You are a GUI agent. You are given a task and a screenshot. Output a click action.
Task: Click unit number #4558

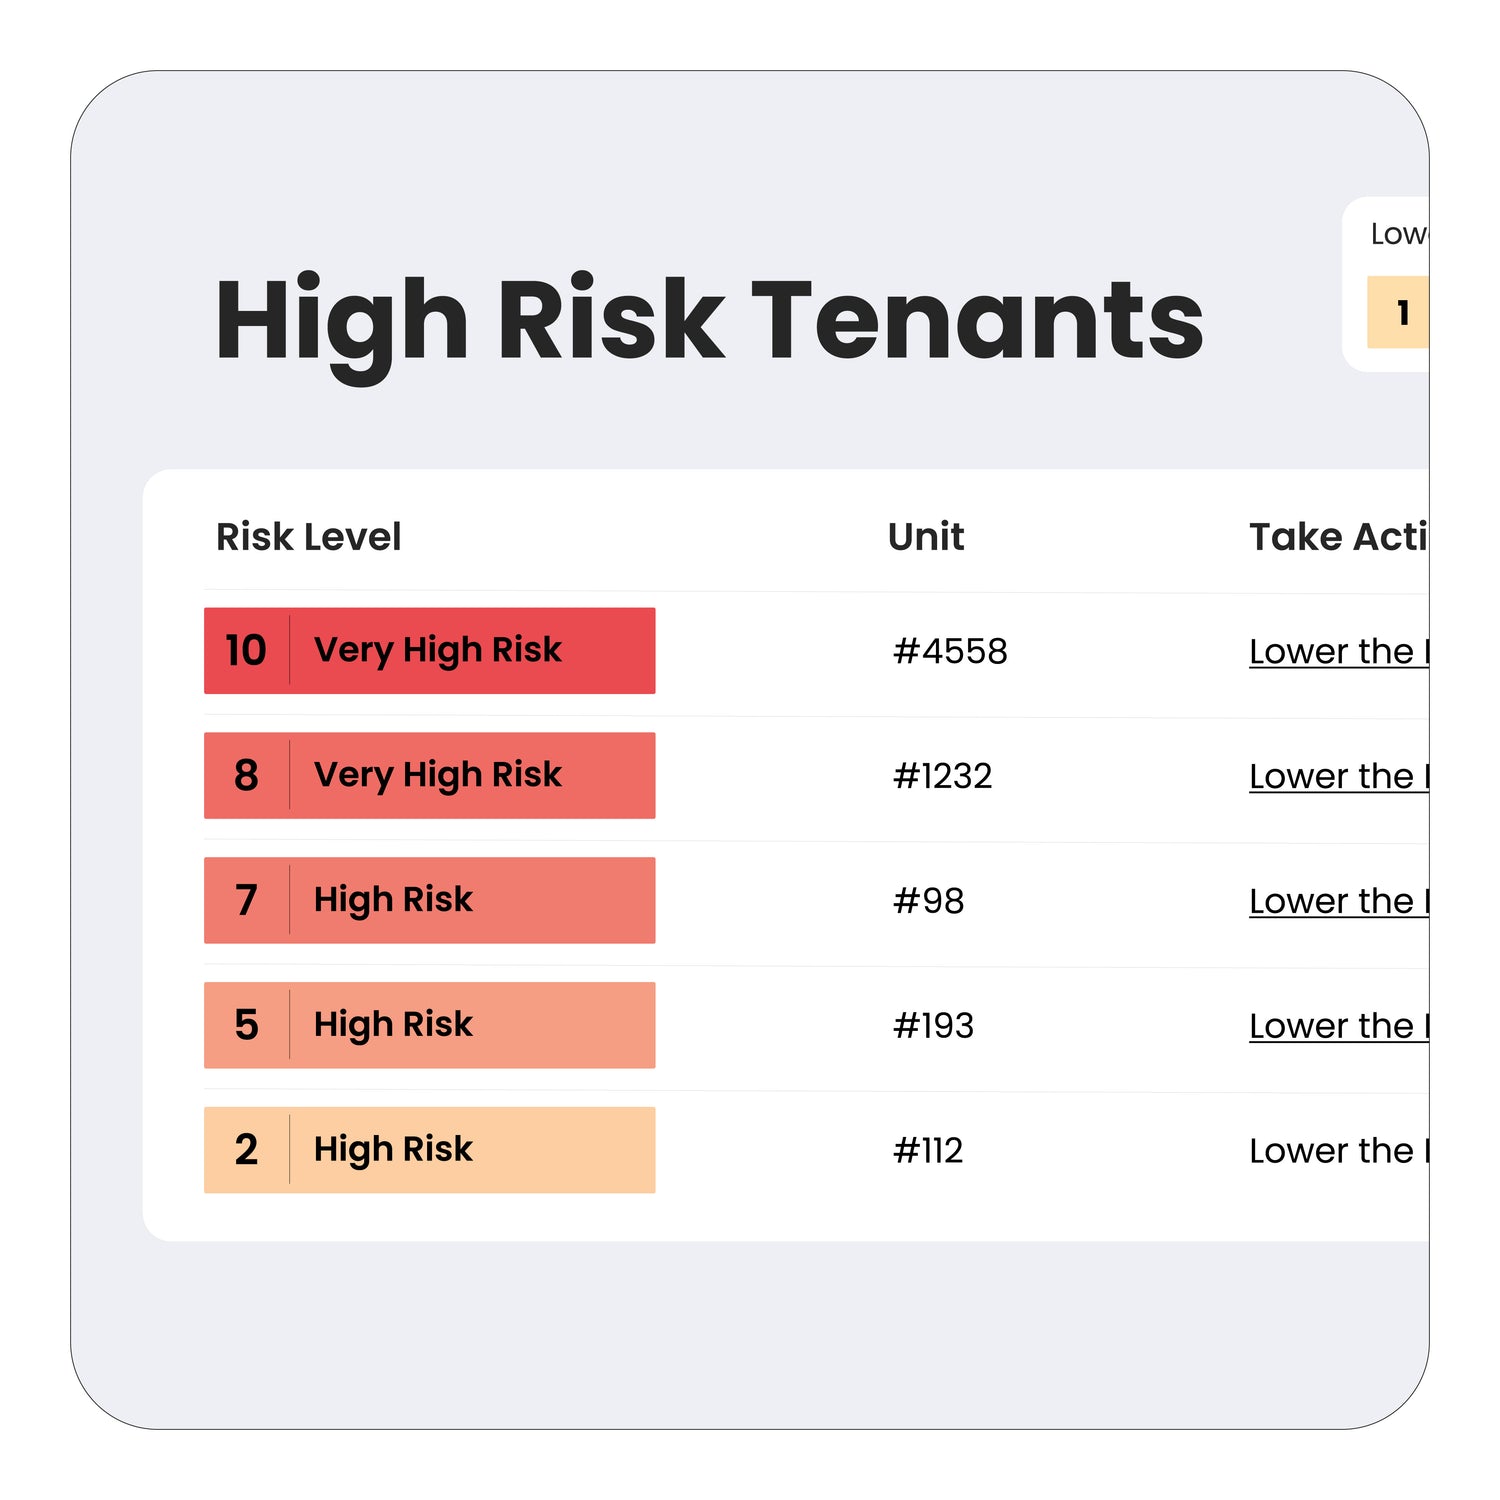click(x=950, y=652)
